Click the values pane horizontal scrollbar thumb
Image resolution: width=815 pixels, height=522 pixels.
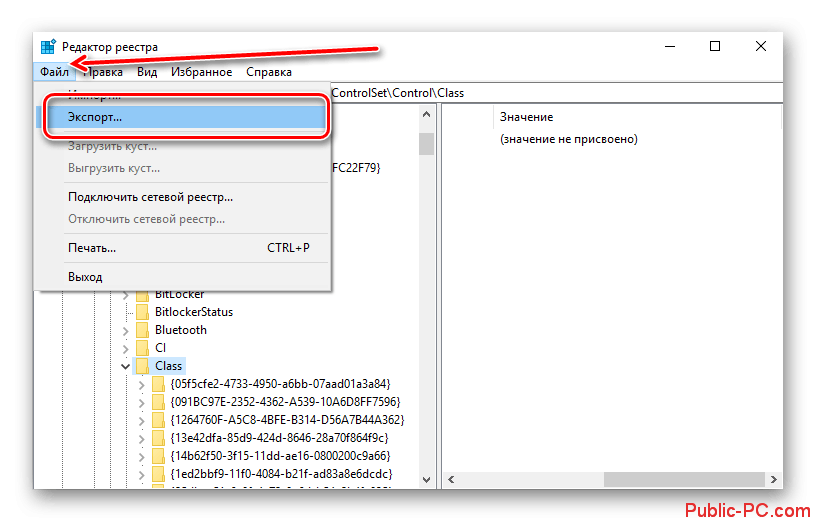(685, 479)
